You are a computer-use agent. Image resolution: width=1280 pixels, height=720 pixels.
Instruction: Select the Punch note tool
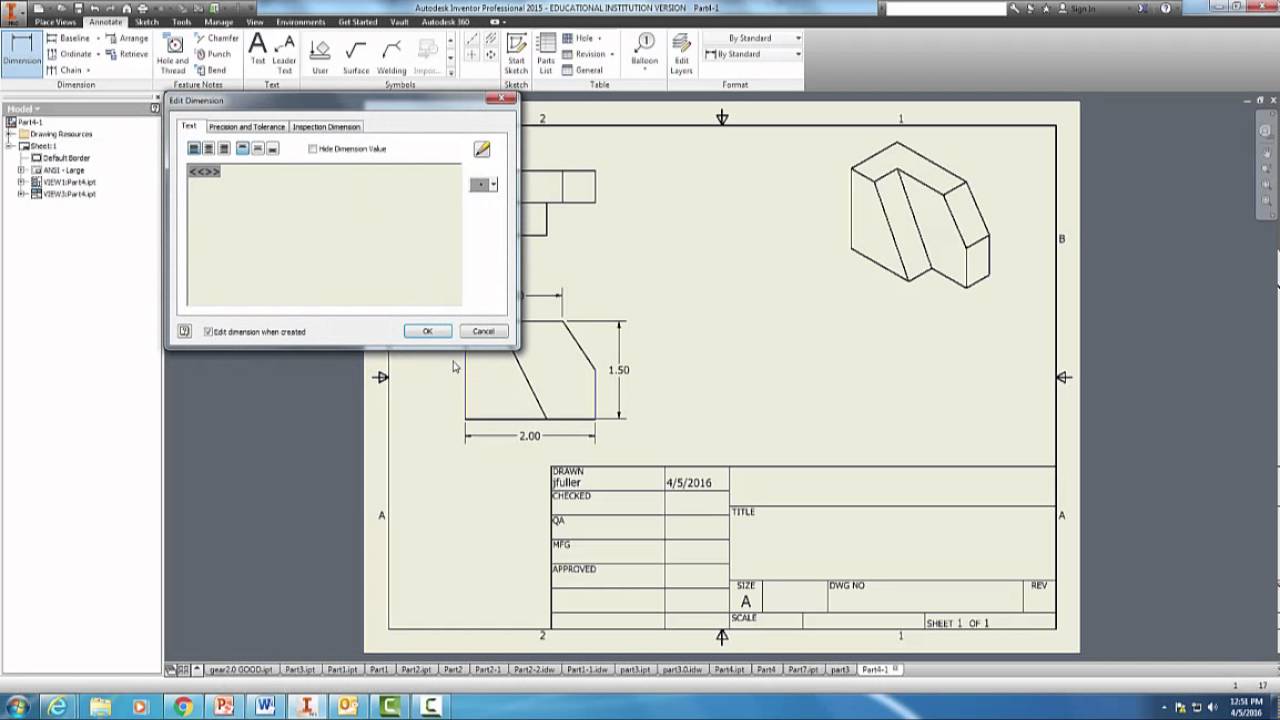(x=212, y=54)
